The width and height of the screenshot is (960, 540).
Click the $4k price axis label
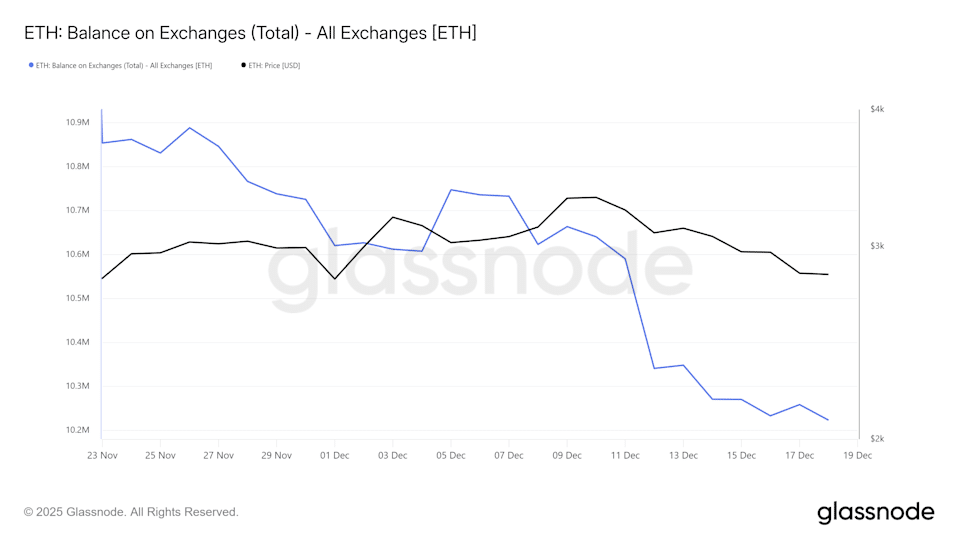point(878,108)
